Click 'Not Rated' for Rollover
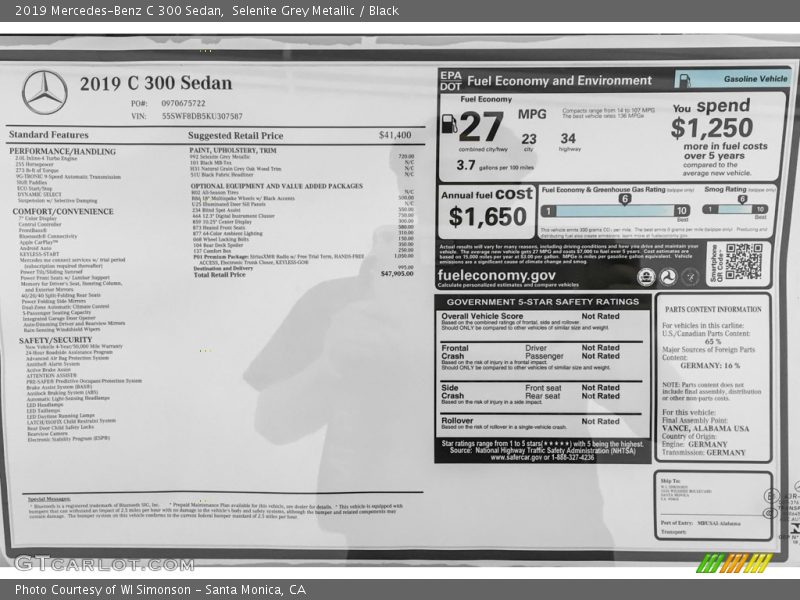 (x=601, y=421)
